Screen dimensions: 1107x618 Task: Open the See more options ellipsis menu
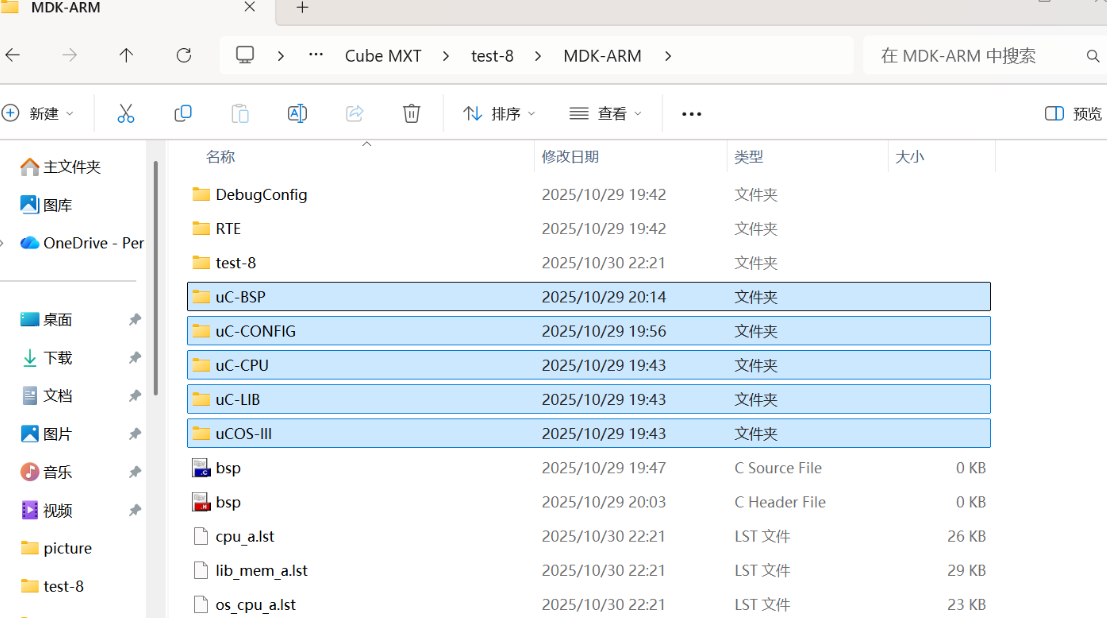[x=691, y=114]
